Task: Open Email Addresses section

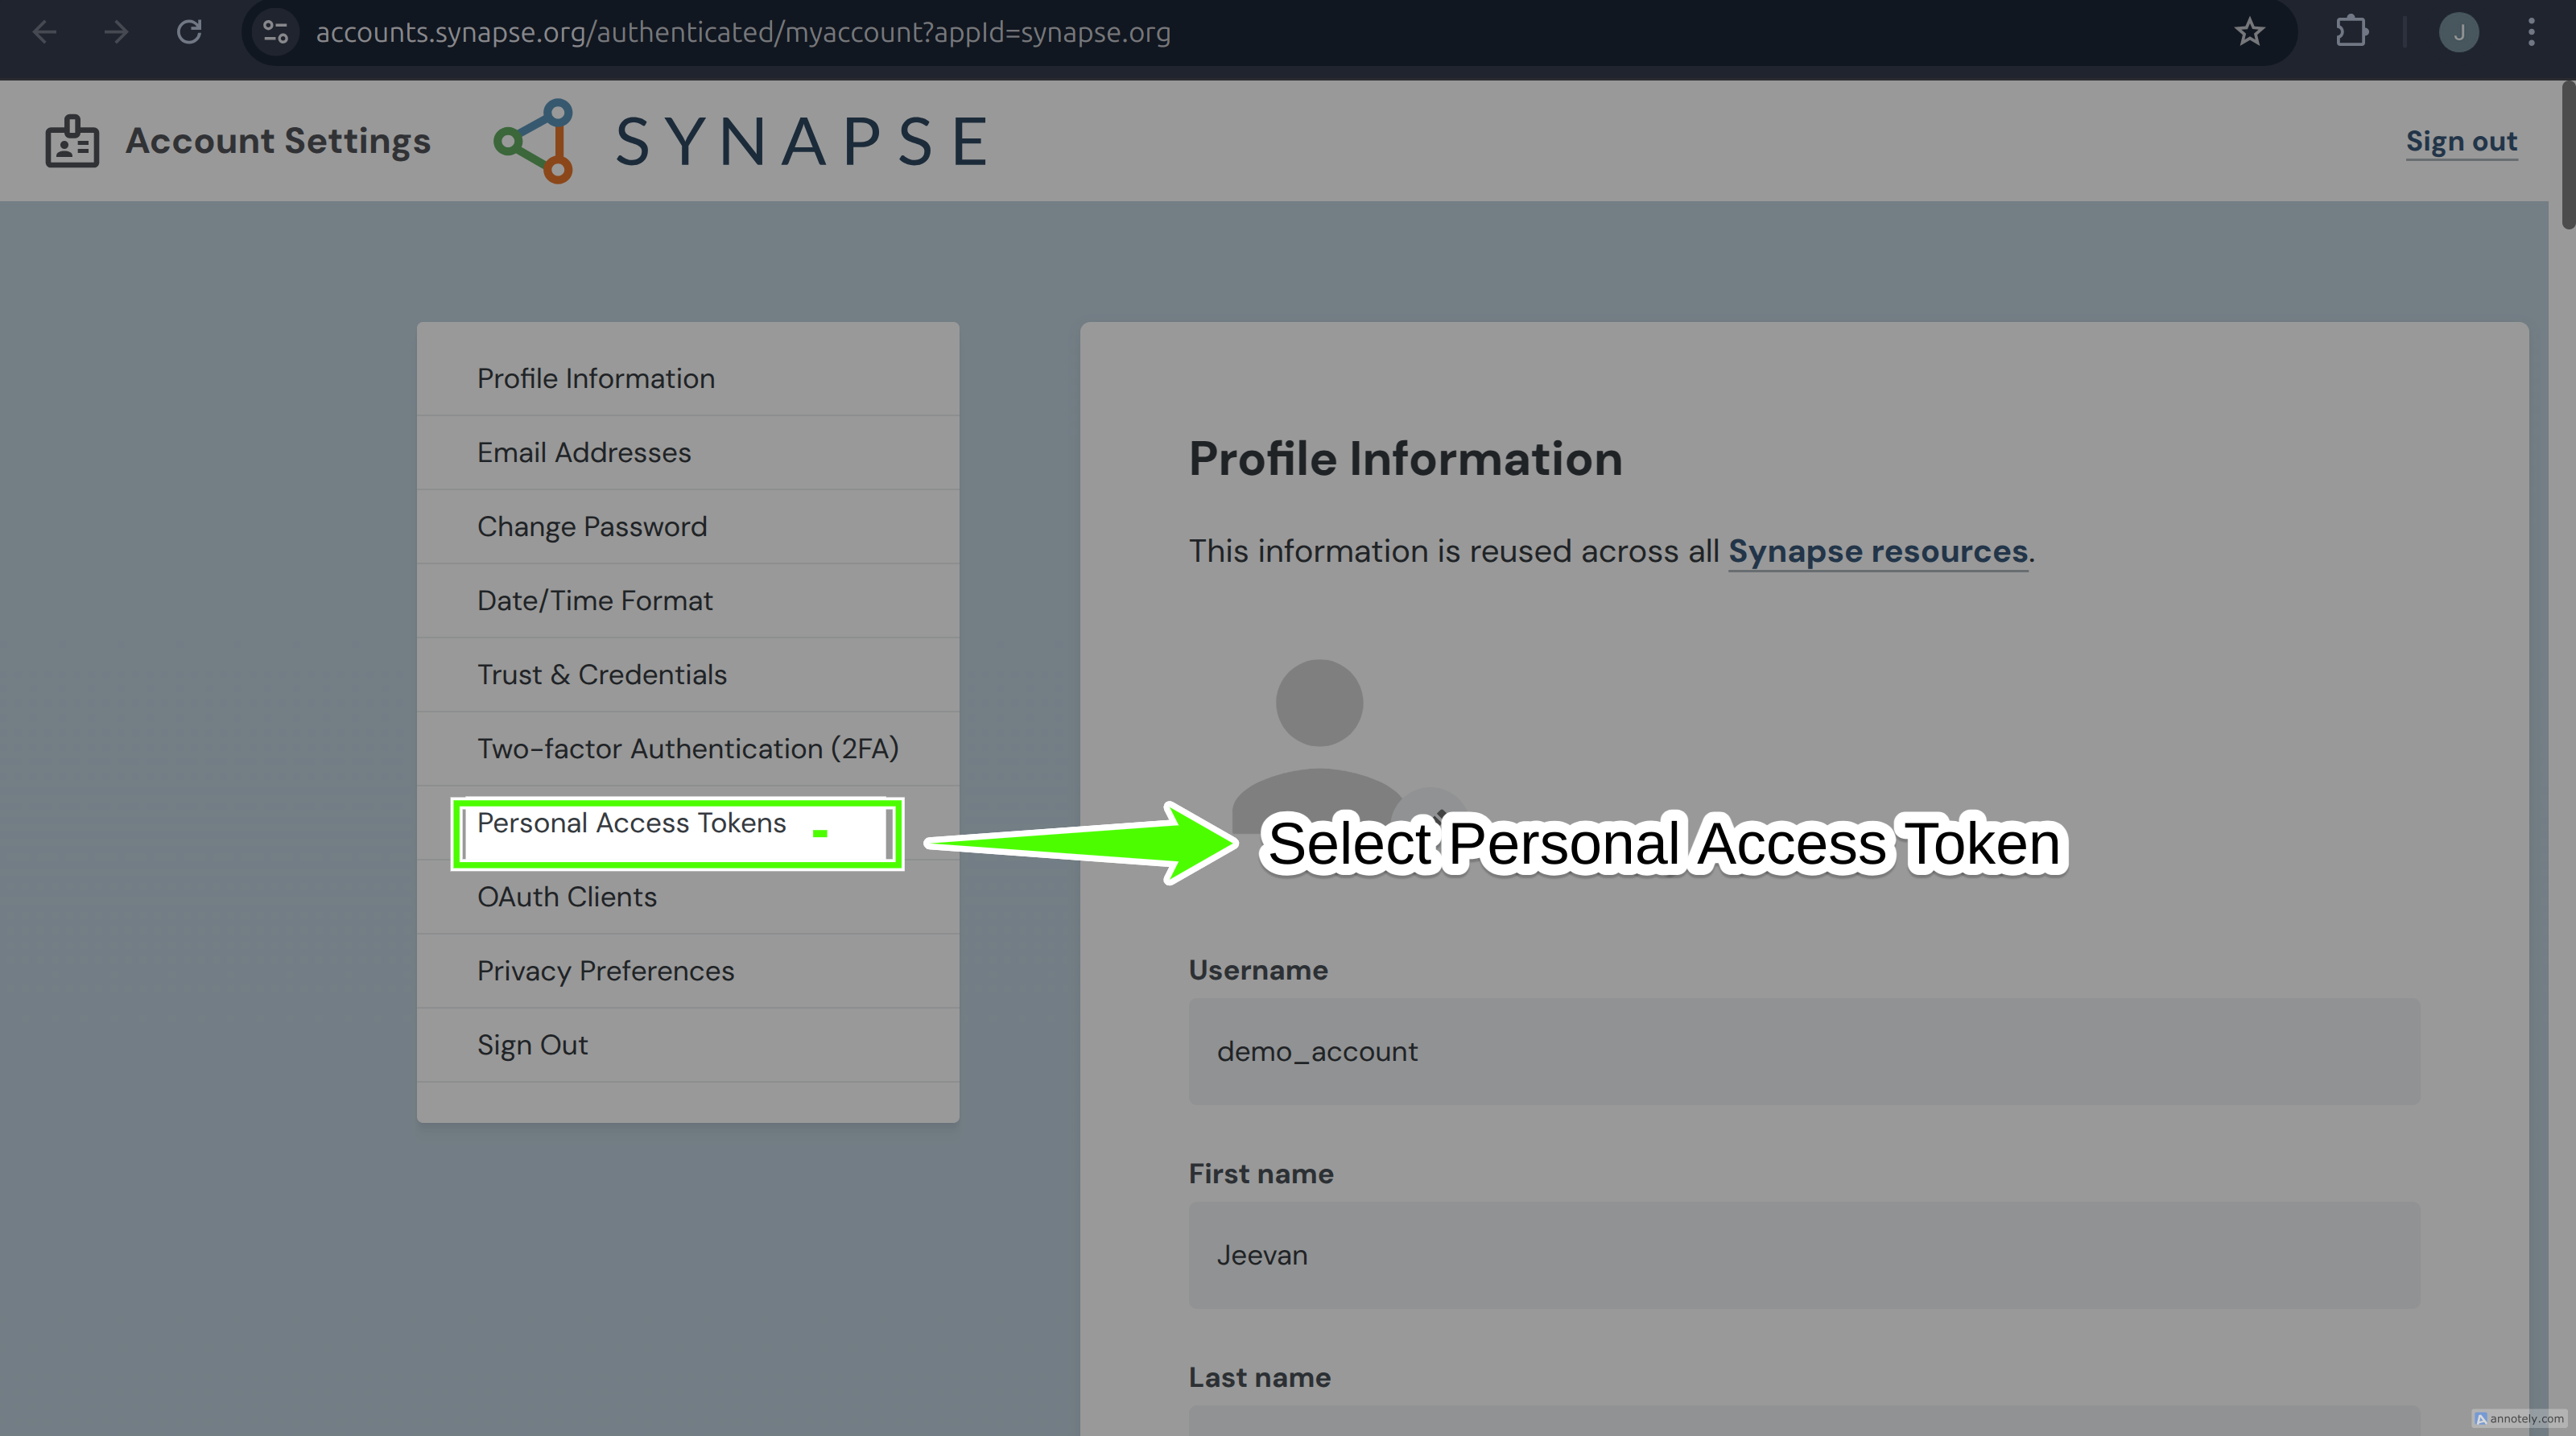Action: point(584,452)
